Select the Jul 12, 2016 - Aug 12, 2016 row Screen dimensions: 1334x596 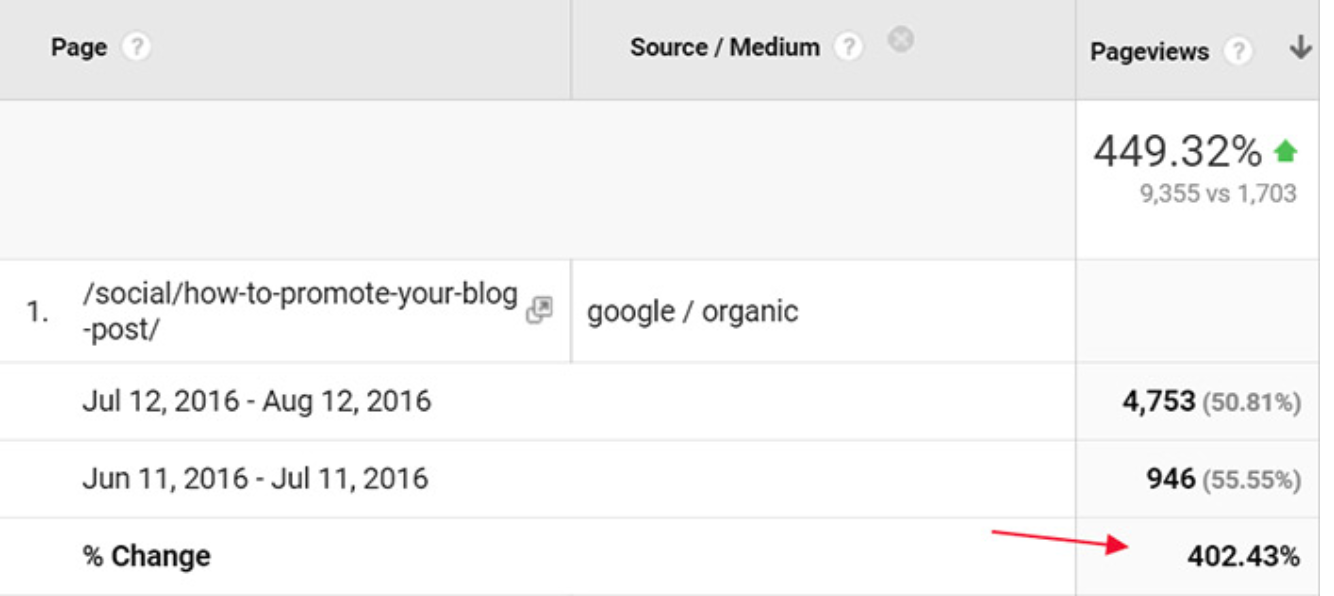[x=256, y=402]
